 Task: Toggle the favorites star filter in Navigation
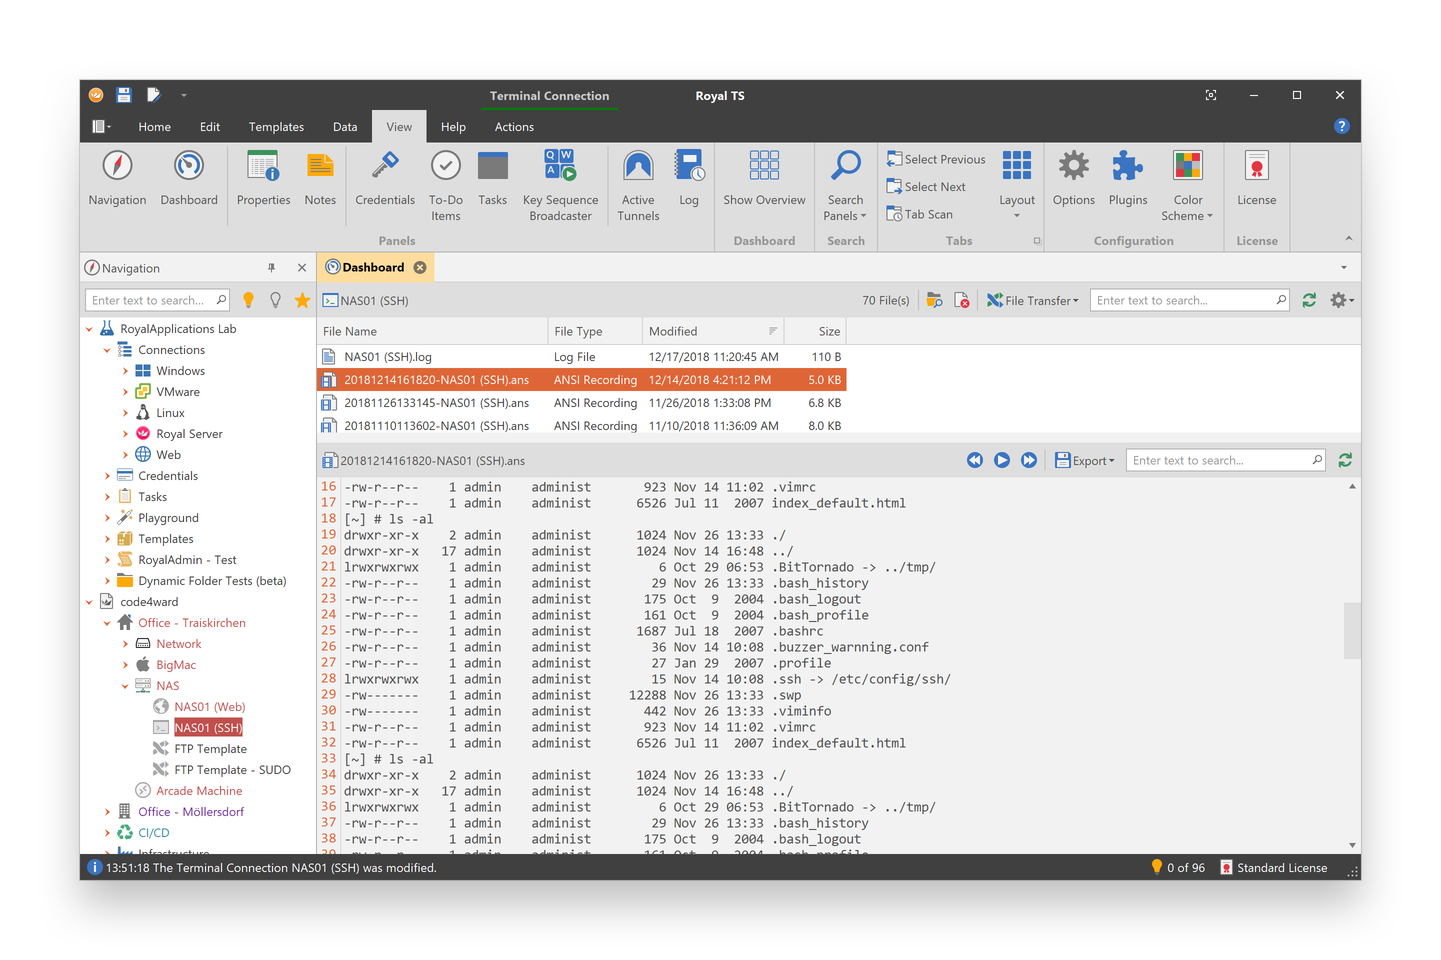point(302,299)
